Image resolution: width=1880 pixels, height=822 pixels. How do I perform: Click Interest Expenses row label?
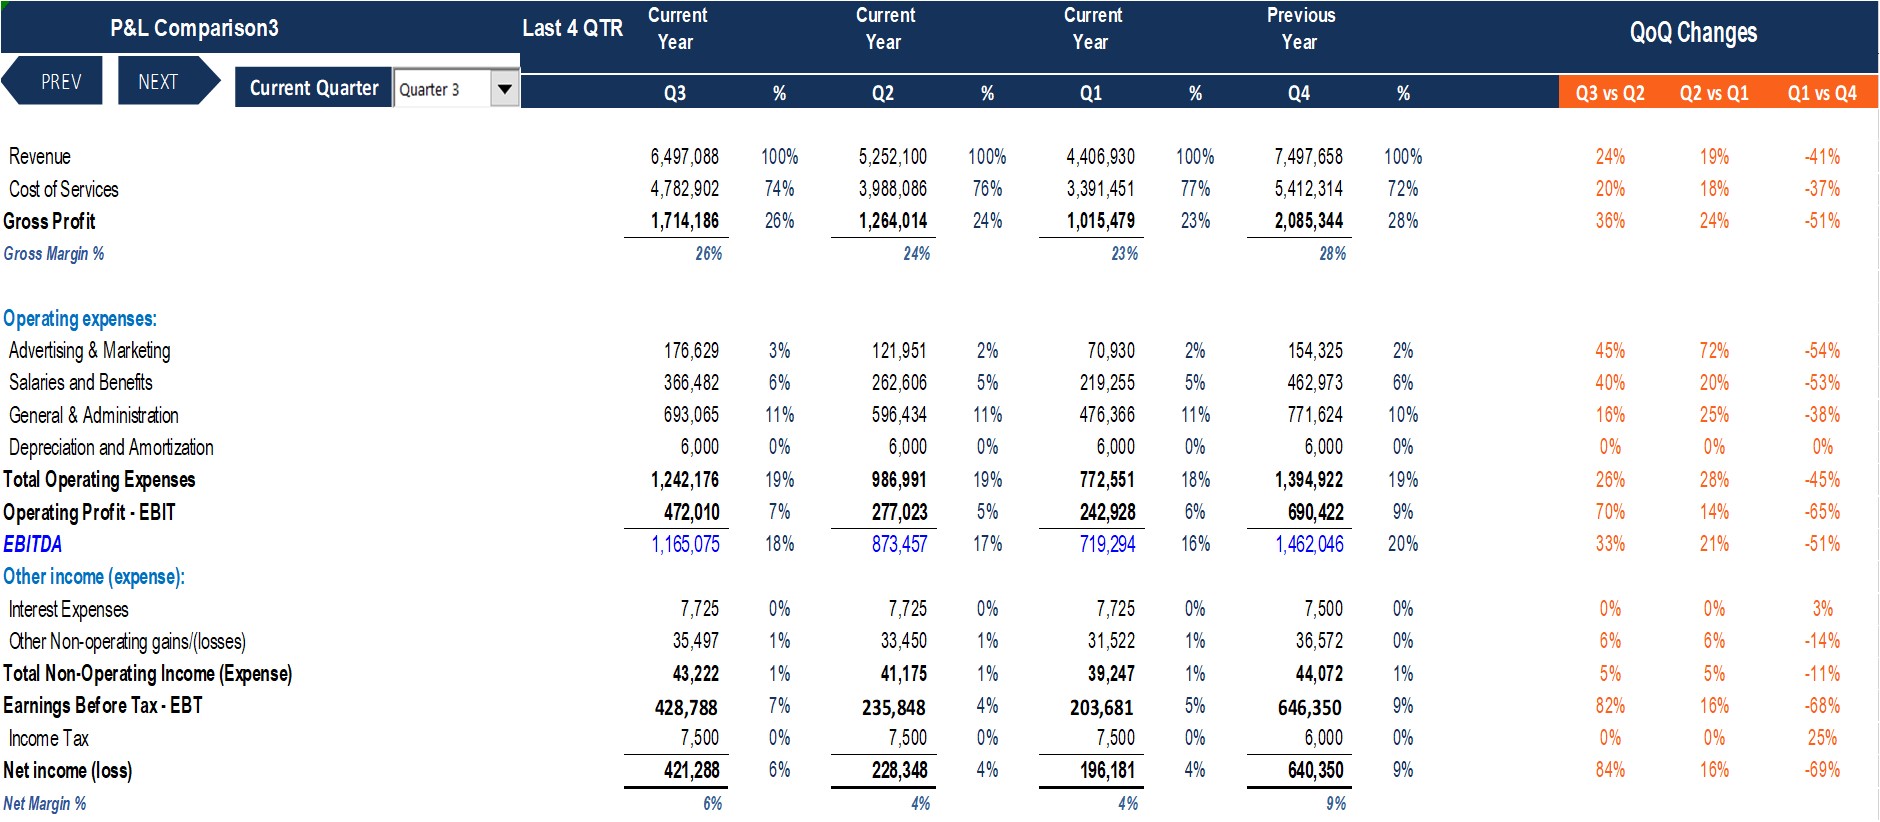click(x=68, y=609)
